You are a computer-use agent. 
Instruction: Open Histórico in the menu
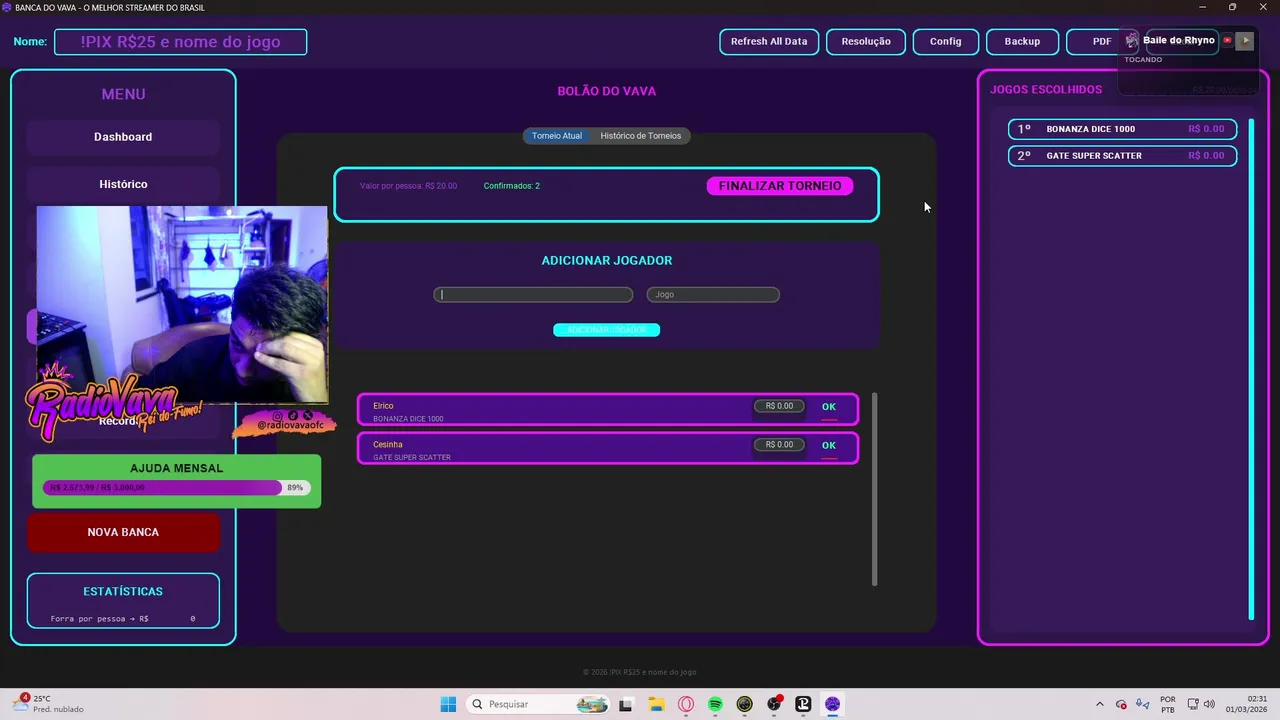[123, 184]
